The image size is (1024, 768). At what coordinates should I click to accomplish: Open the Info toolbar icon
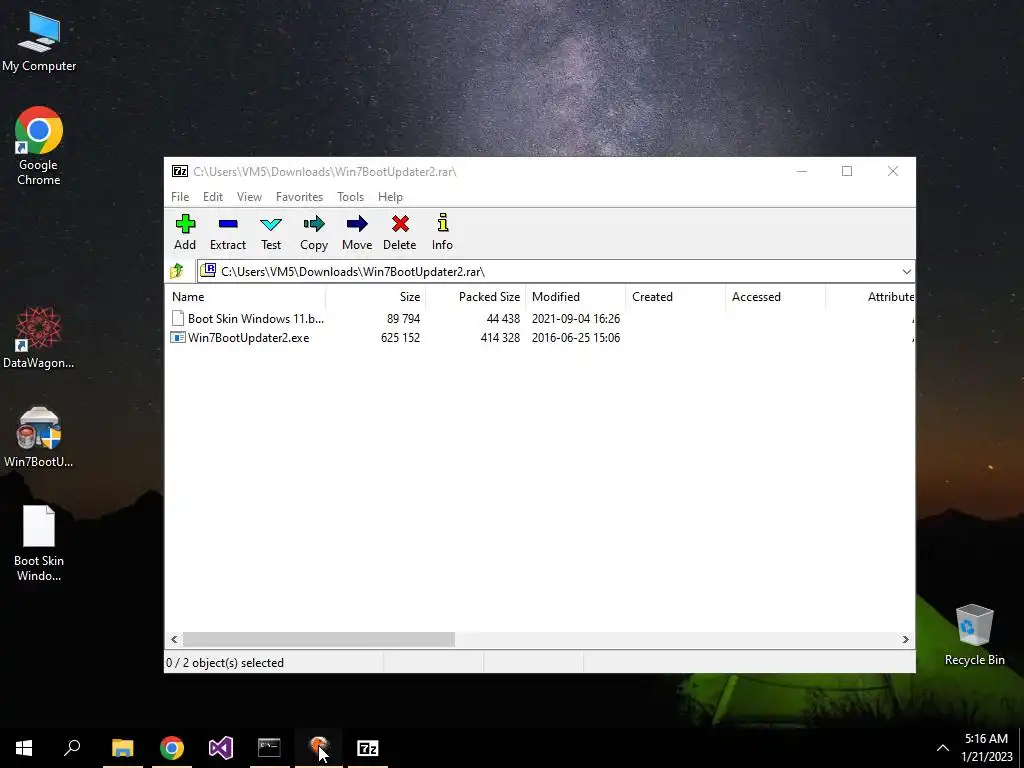(x=442, y=232)
